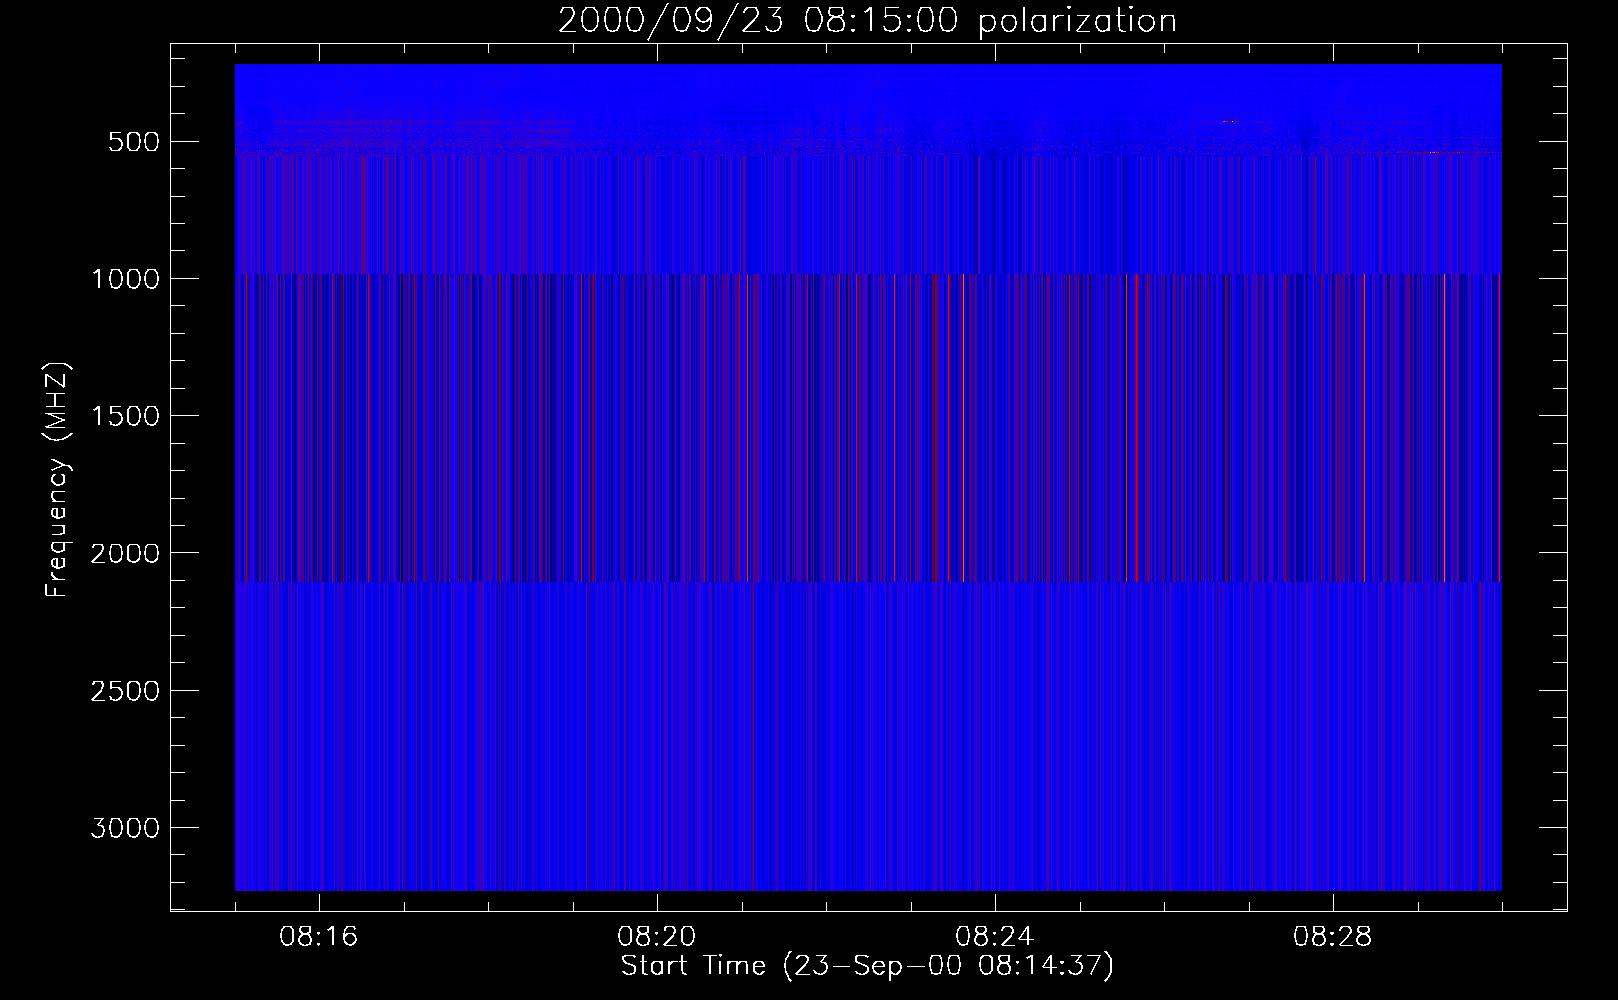The height and width of the screenshot is (1000, 1618).
Task: Click the 3000 frequency tick label
Action: point(125,828)
